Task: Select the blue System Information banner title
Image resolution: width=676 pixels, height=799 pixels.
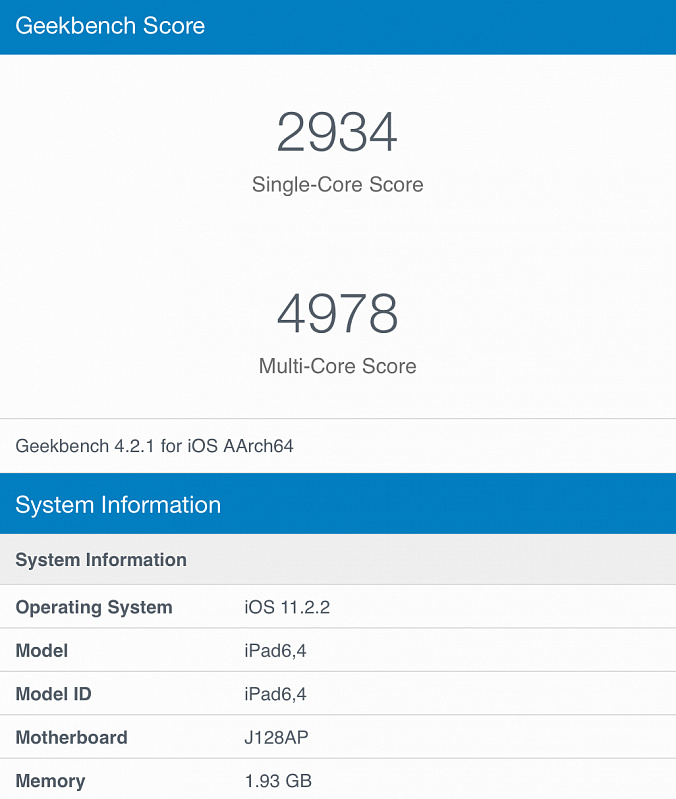Action: [x=118, y=505]
